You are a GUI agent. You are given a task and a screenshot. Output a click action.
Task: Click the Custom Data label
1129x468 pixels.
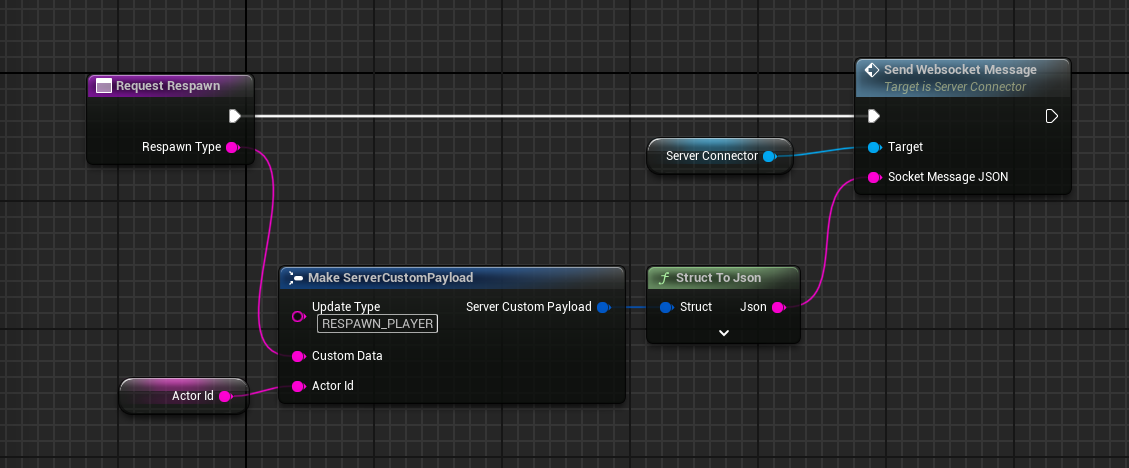click(347, 356)
